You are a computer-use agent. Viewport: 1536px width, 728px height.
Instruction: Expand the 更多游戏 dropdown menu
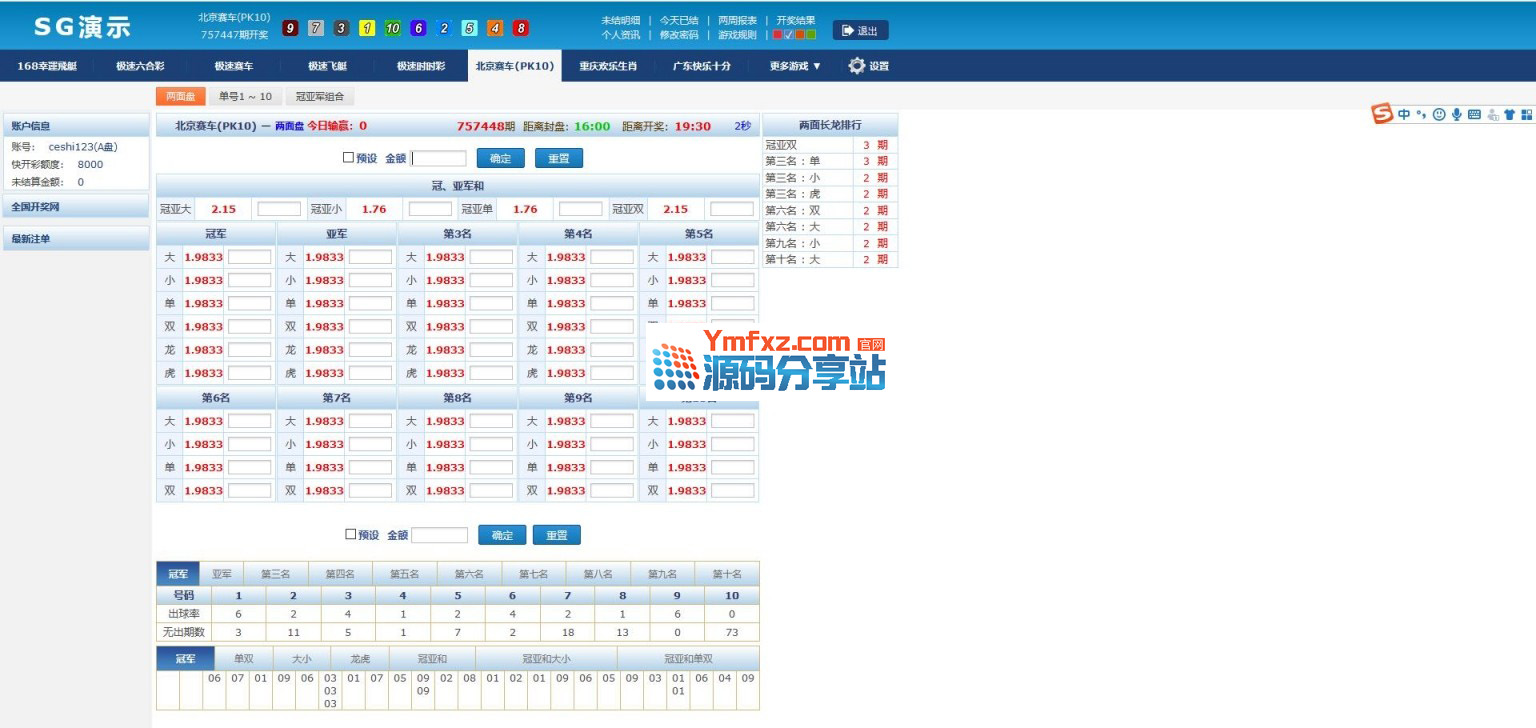[x=795, y=66]
